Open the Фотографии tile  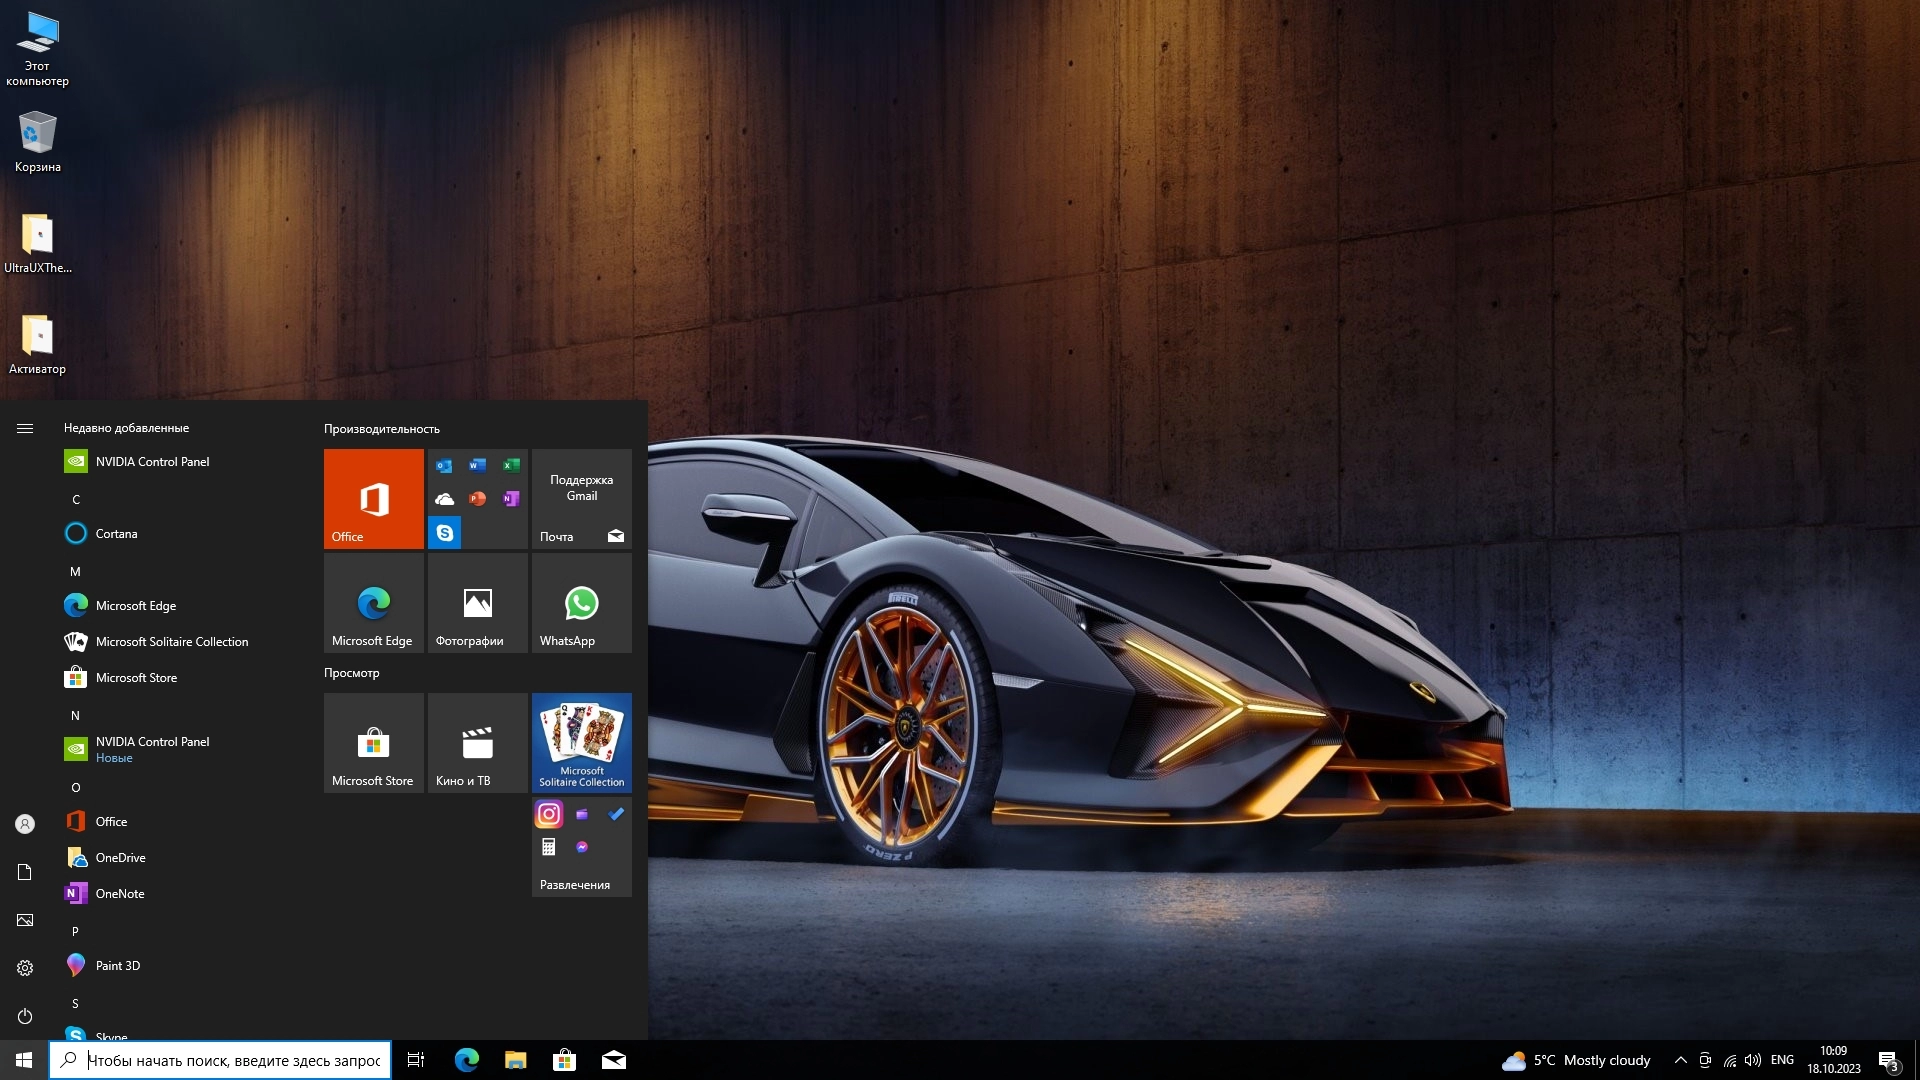pyautogui.click(x=477, y=603)
